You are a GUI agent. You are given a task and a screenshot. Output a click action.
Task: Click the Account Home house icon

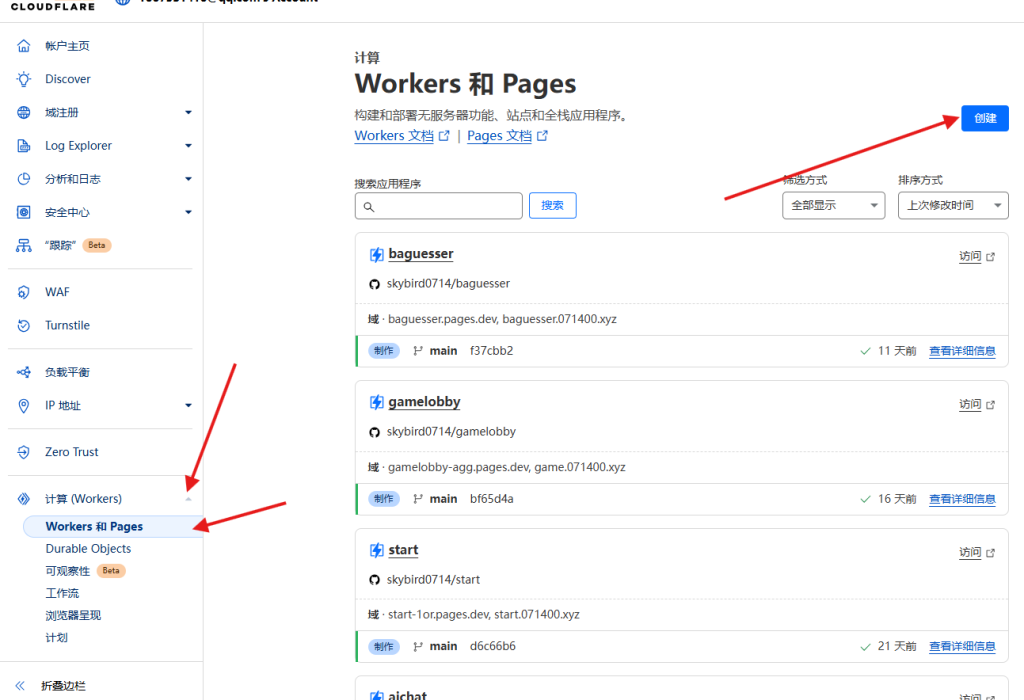pos(24,46)
